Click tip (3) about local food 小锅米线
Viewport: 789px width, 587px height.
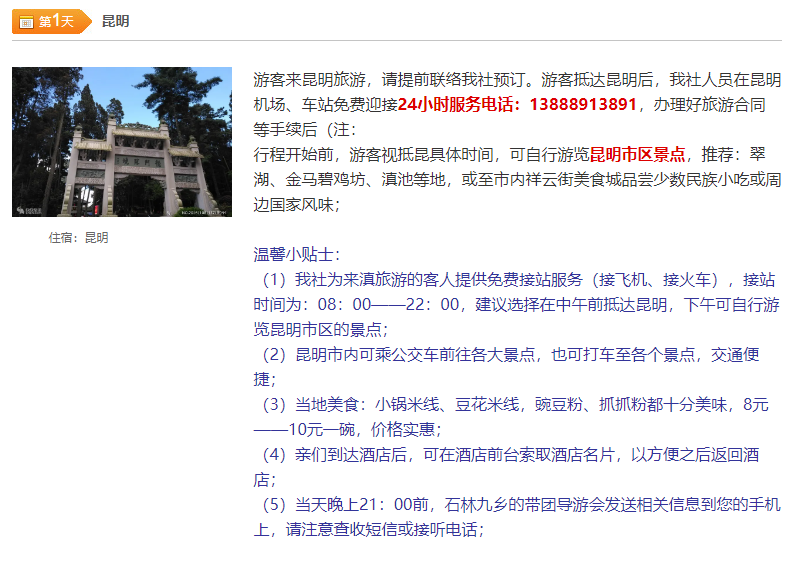click(x=511, y=417)
